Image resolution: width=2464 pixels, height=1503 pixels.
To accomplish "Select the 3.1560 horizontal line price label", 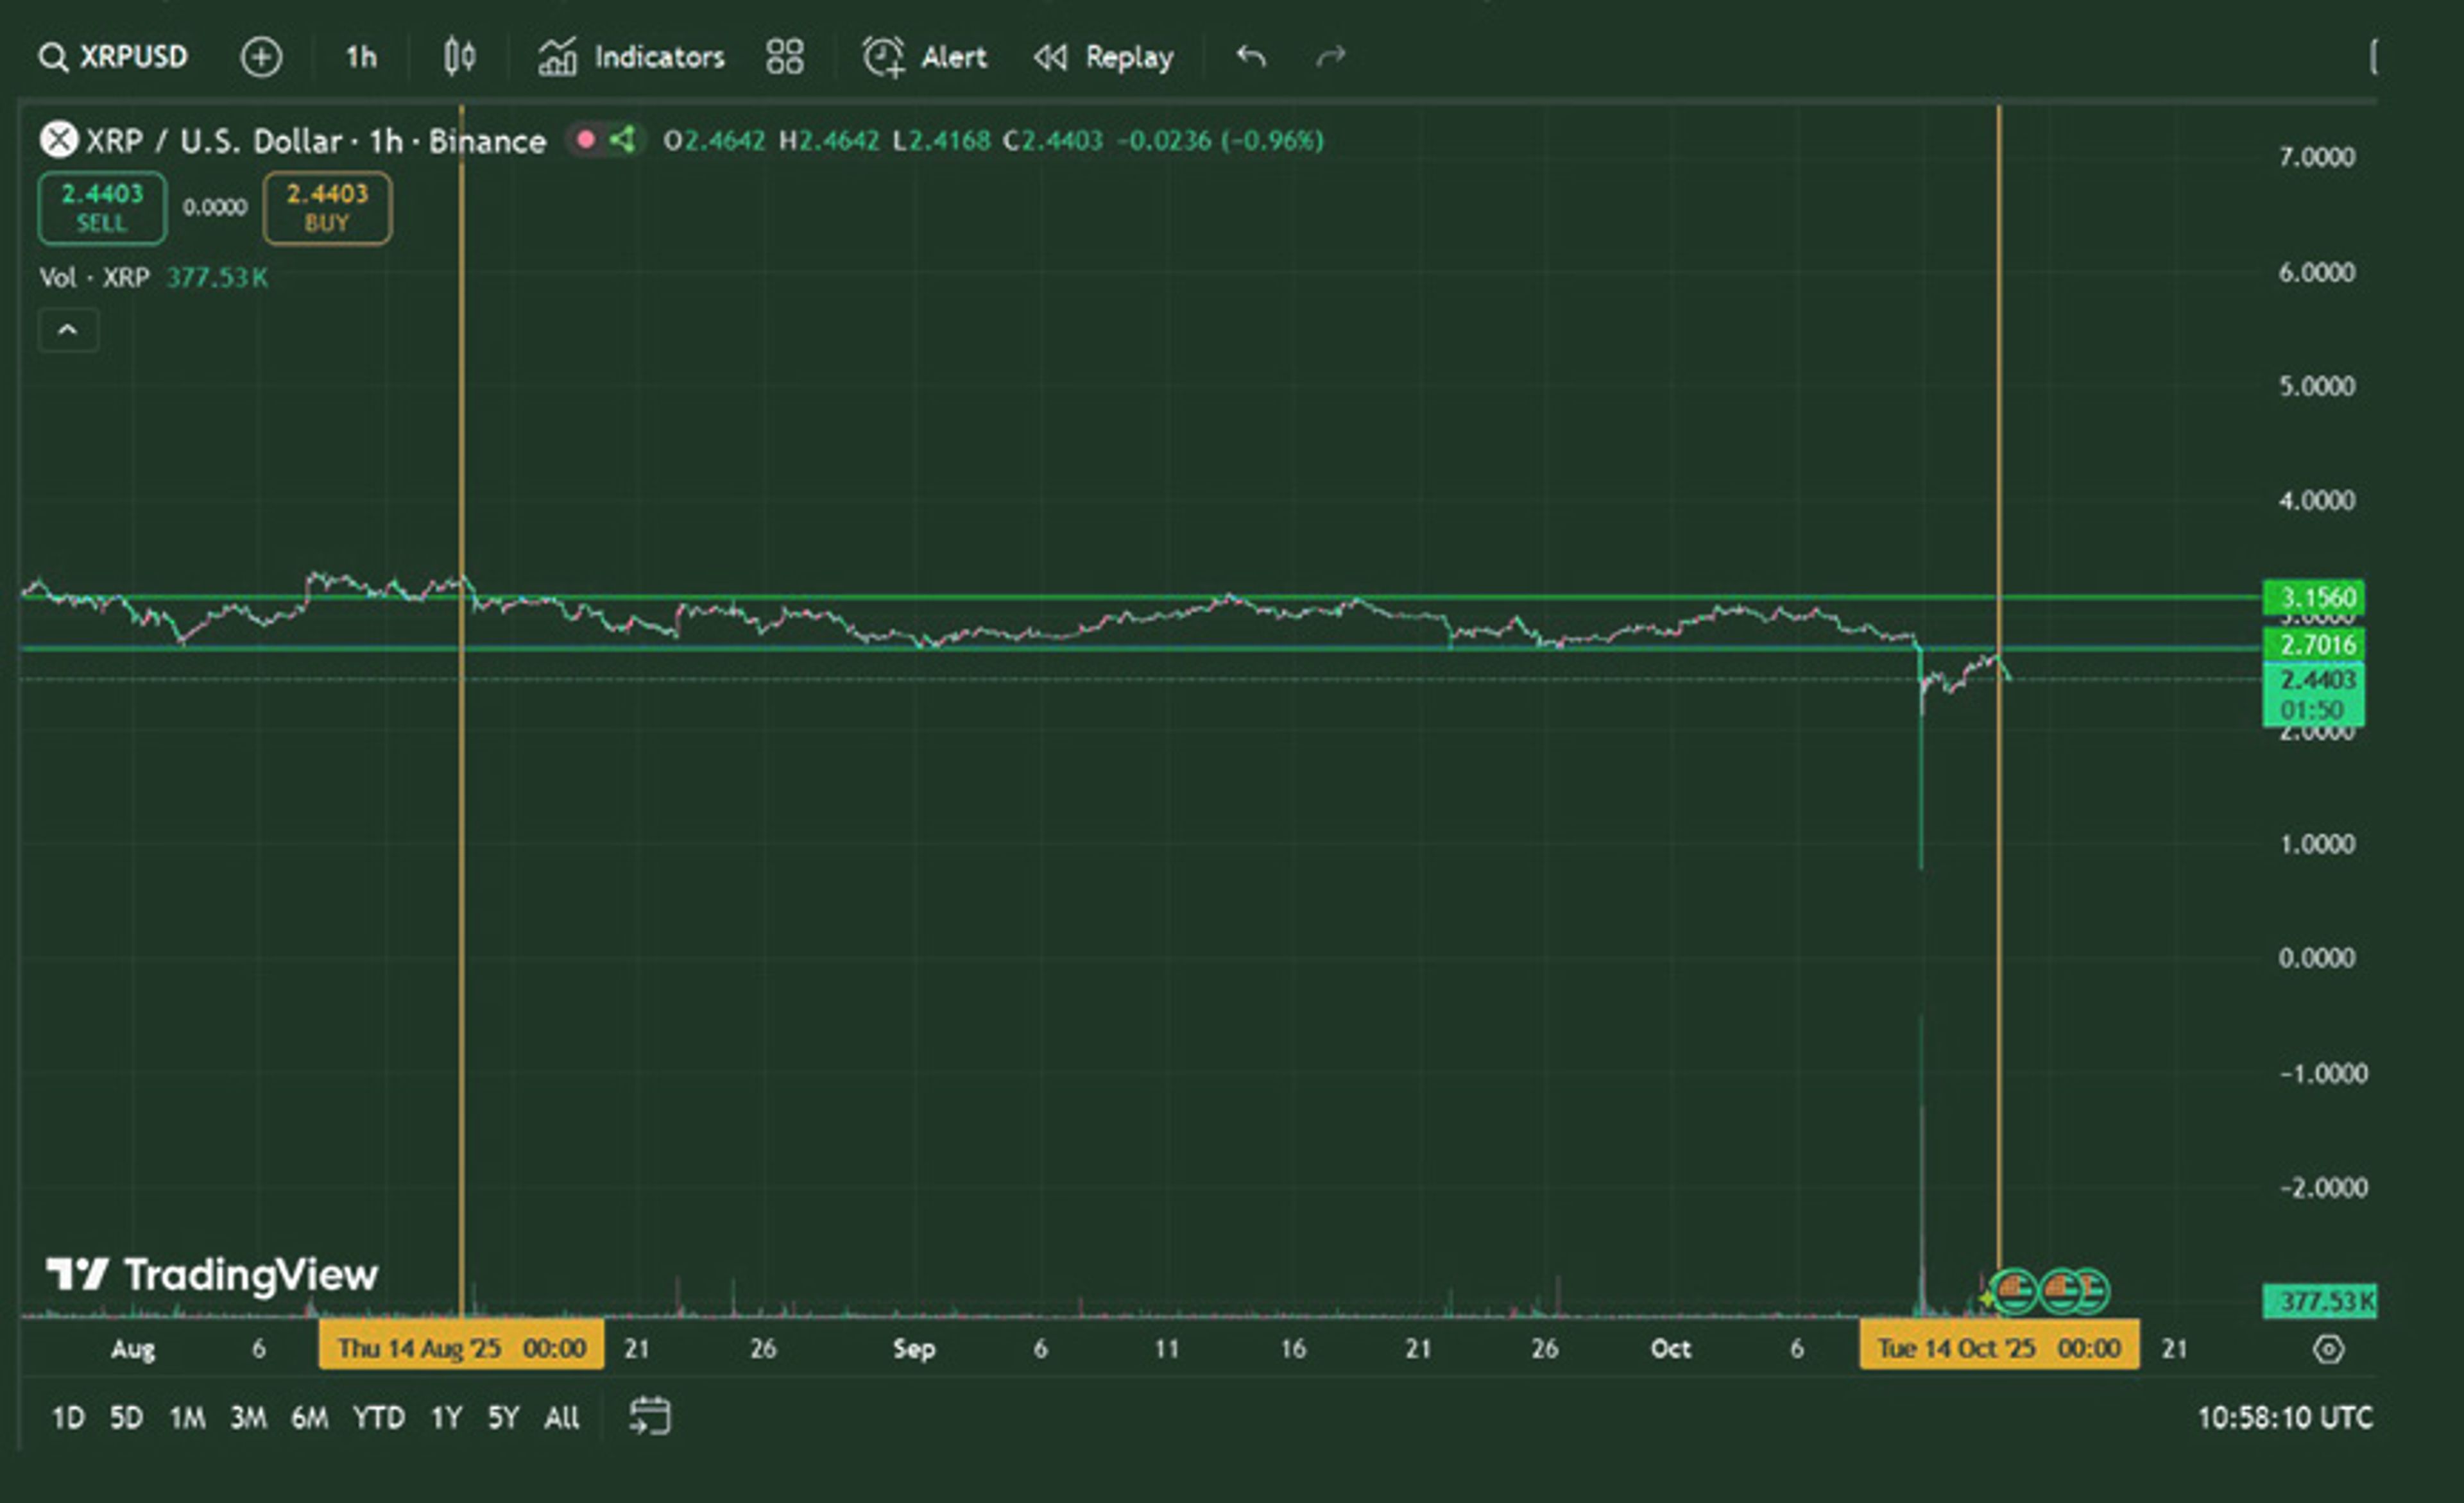I will [x=2314, y=598].
